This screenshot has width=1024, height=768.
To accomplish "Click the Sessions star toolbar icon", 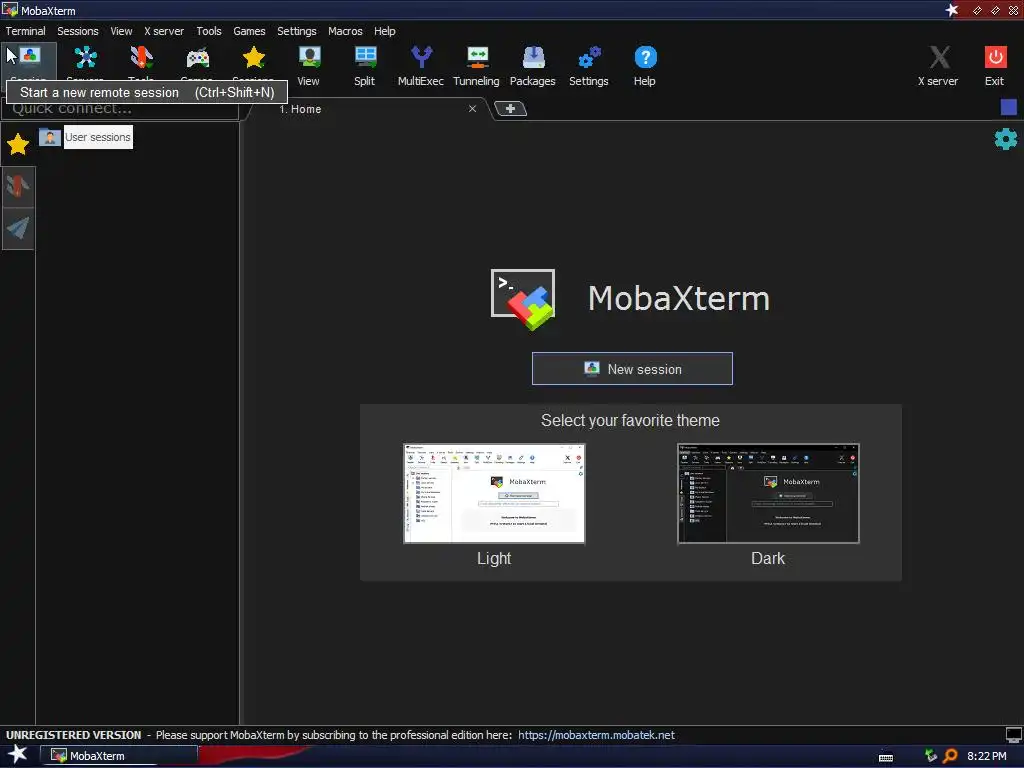I will coord(253,58).
